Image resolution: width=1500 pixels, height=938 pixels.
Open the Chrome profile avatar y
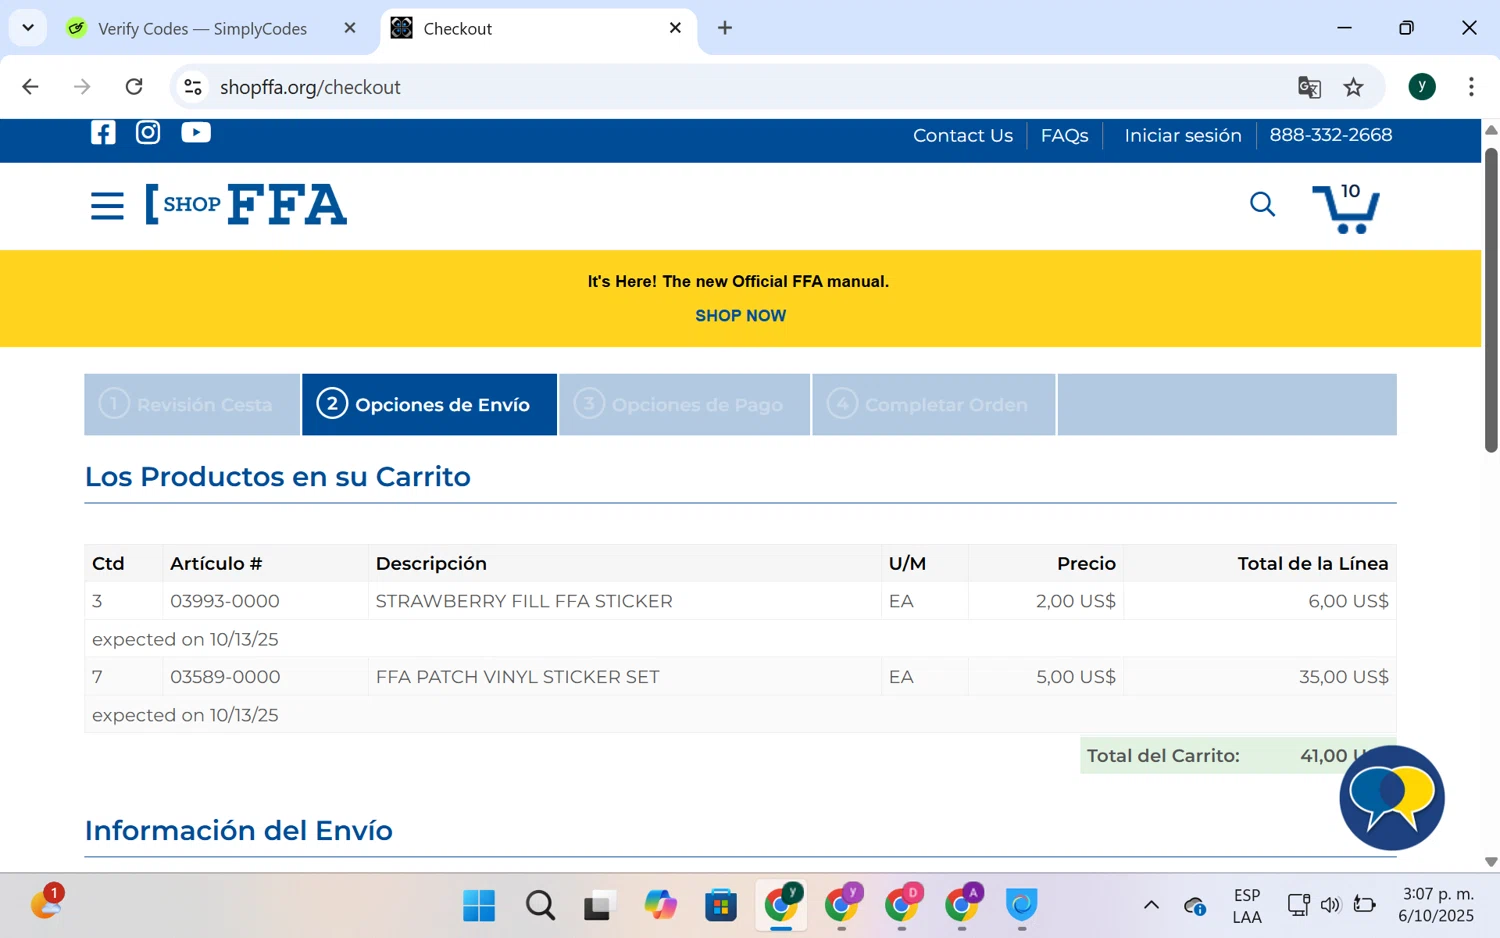click(1422, 87)
